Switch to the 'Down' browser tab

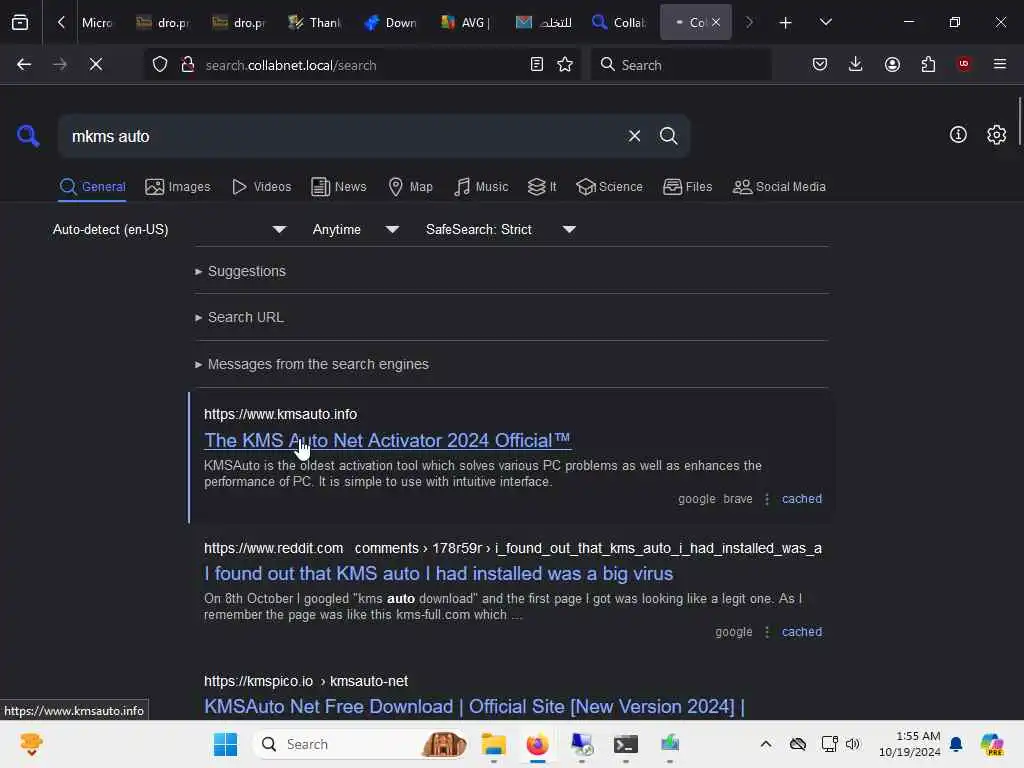tap(391, 23)
